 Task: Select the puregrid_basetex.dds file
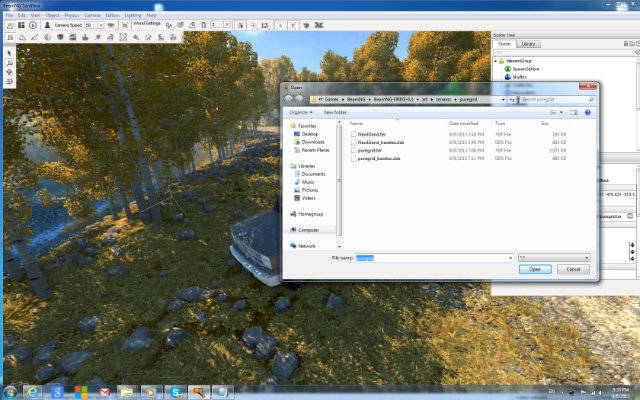click(376, 158)
